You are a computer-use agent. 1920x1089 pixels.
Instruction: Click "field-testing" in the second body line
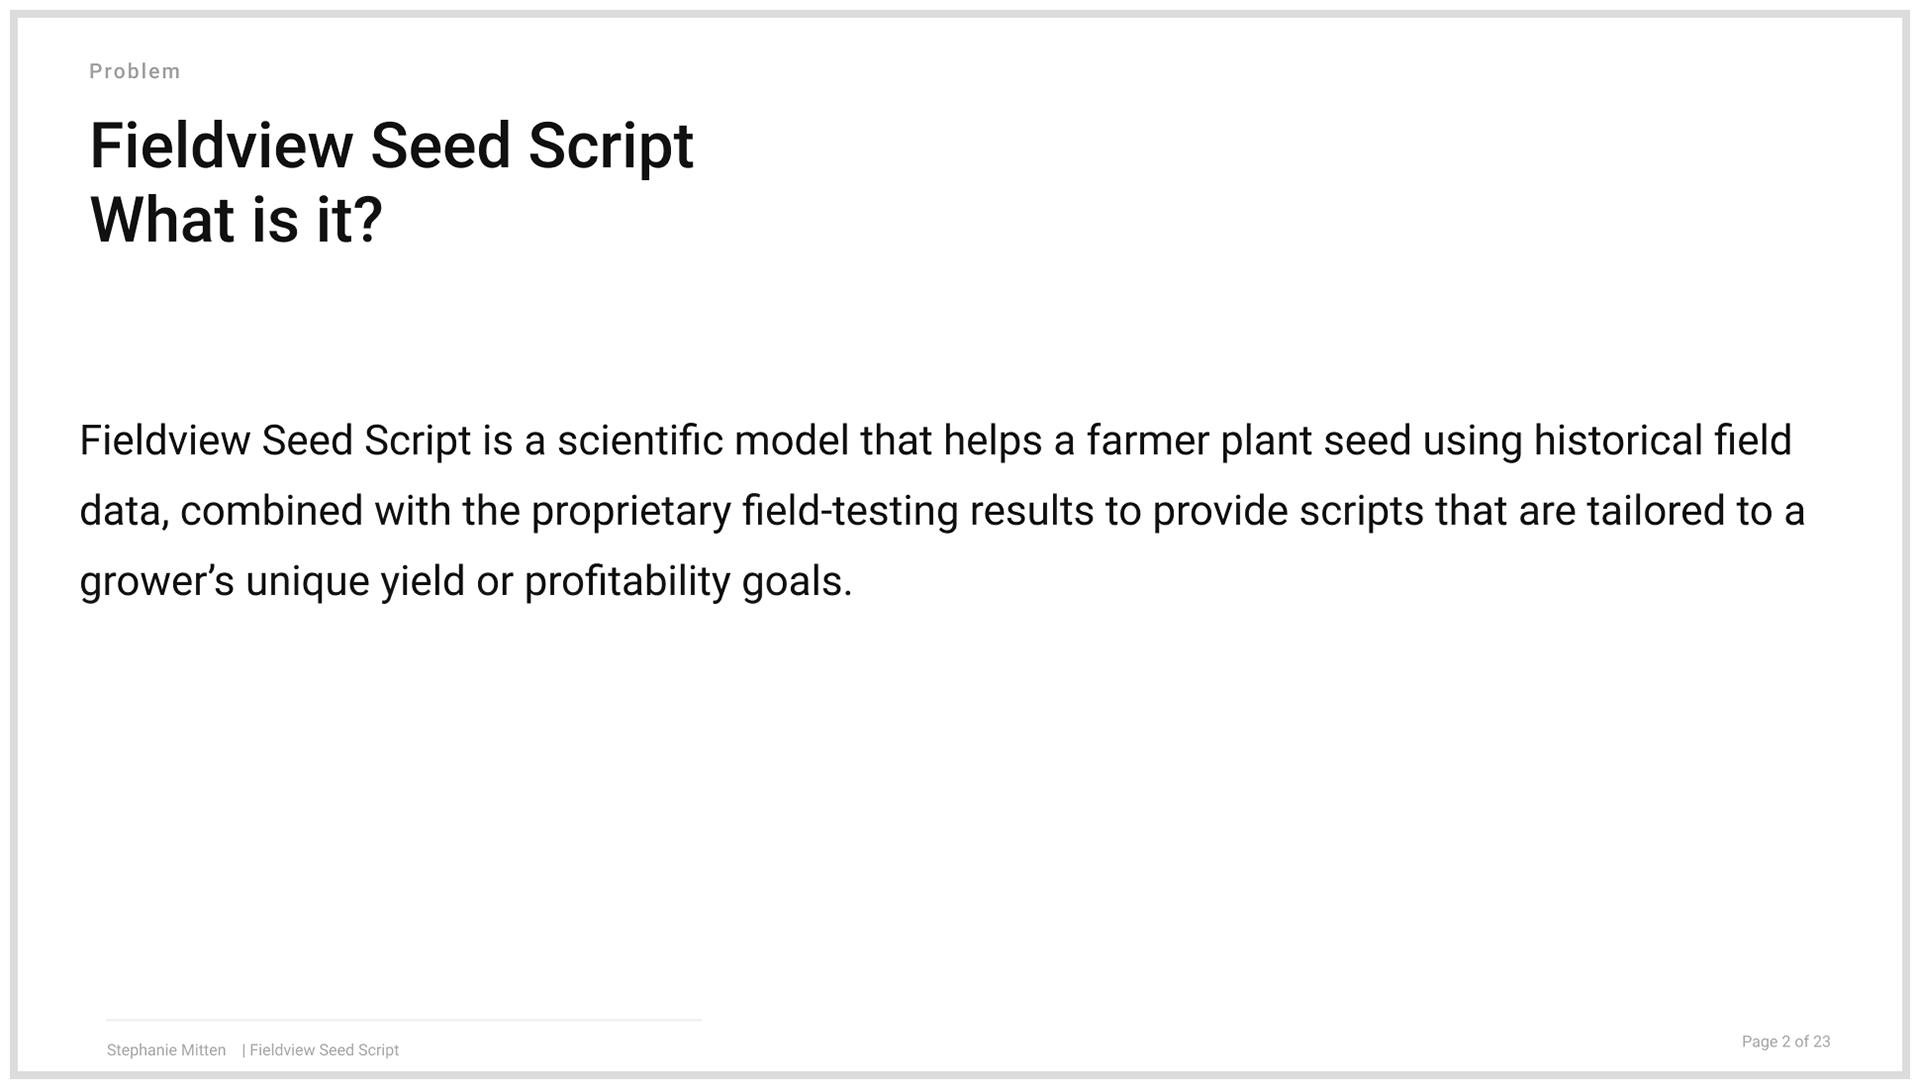click(850, 512)
